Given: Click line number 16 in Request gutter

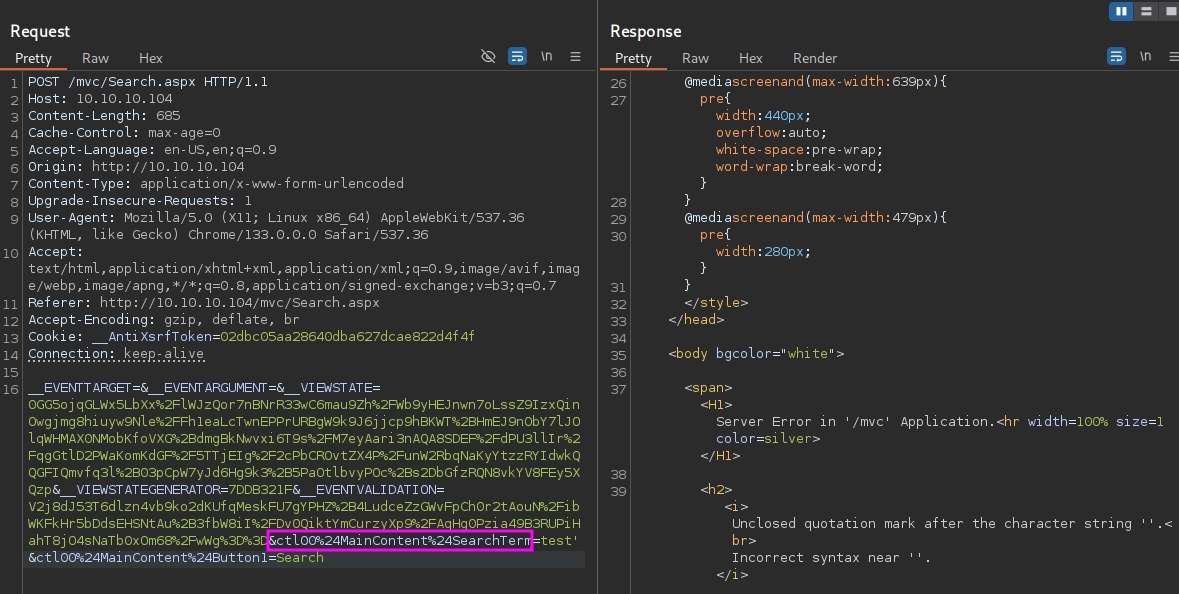Looking at the screenshot, I should (11, 388).
